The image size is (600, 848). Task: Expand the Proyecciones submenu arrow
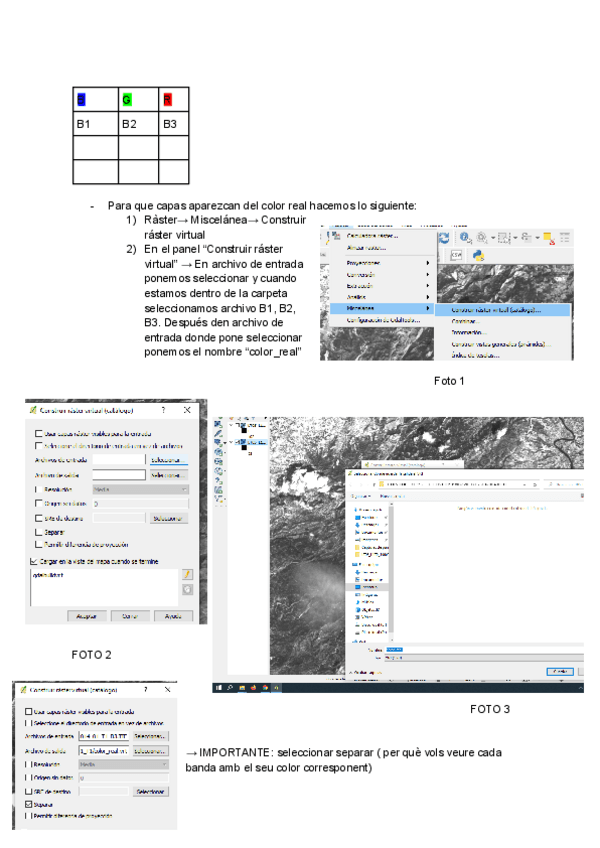pos(427,263)
